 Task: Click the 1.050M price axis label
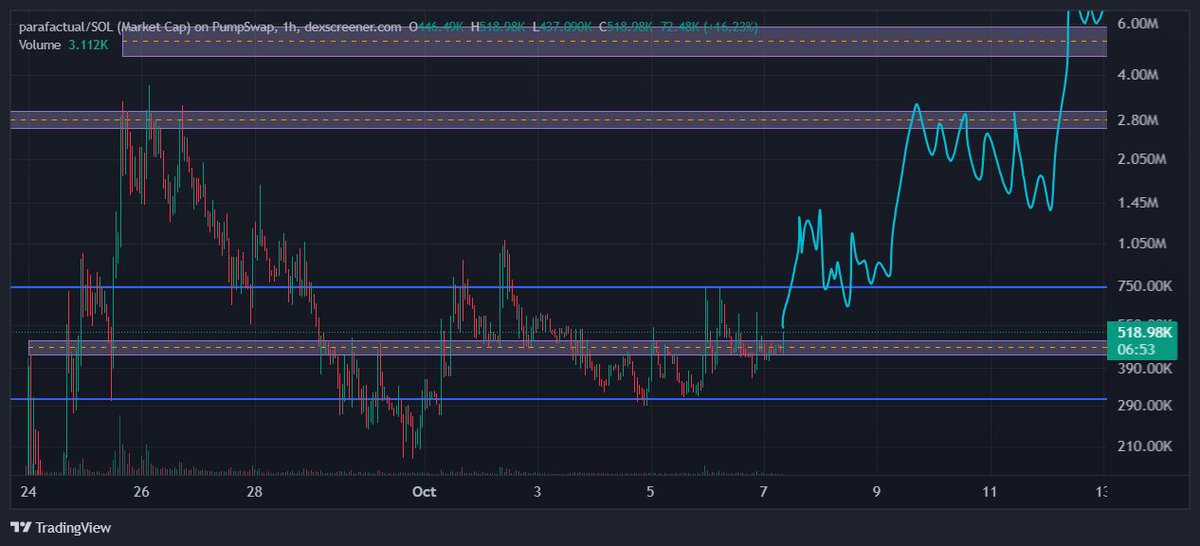tap(1141, 244)
